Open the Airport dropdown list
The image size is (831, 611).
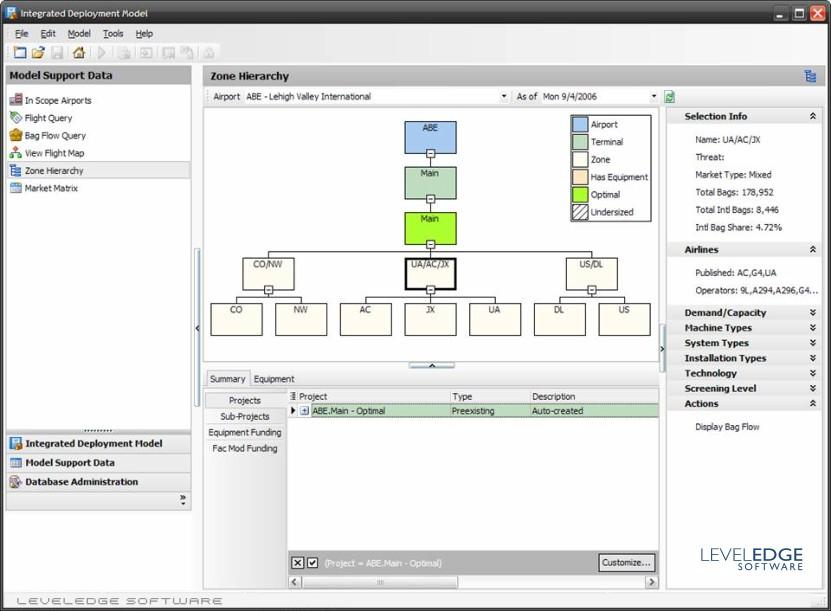tap(504, 97)
